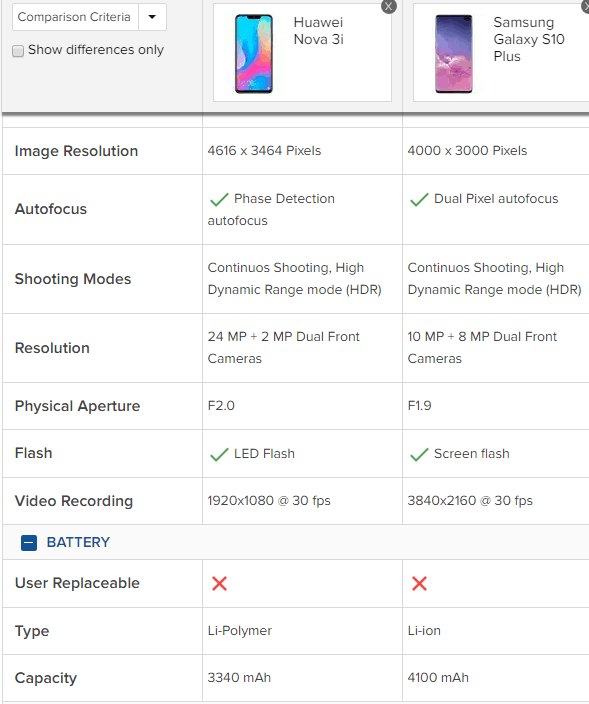The width and height of the screenshot is (589, 704).
Task: Click green checkmark beside Phase Detection autofocus
Action: (x=219, y=199)
